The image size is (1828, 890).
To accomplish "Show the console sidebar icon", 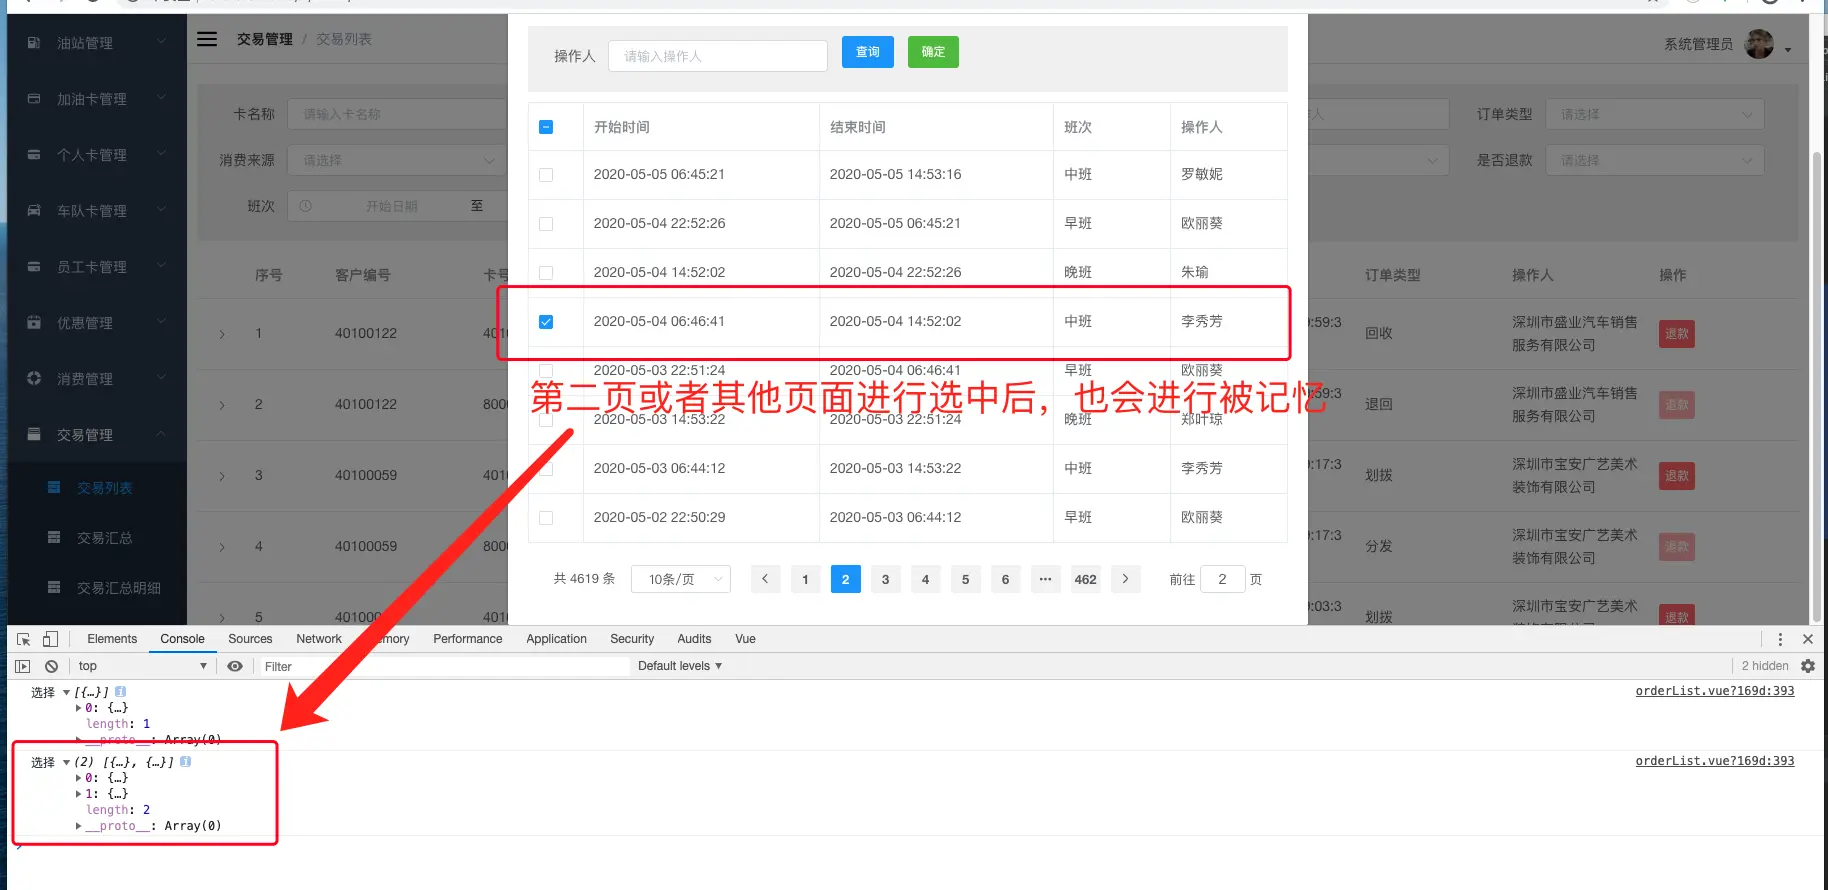I will coord(23,666).
